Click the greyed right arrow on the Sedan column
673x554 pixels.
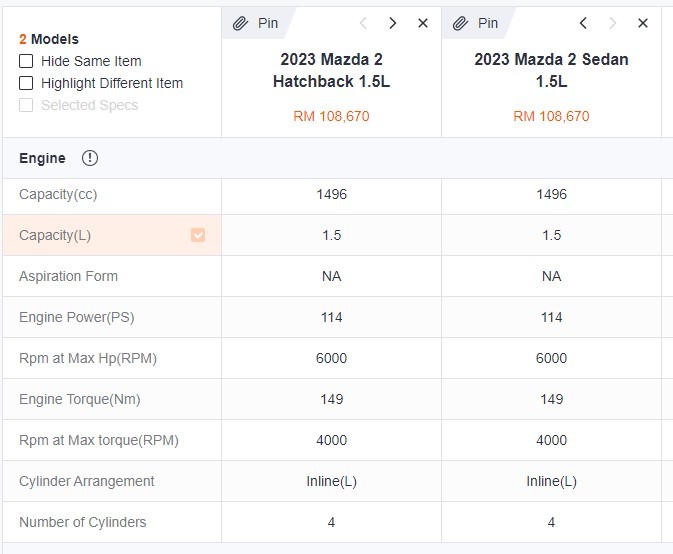coord(612,23)
